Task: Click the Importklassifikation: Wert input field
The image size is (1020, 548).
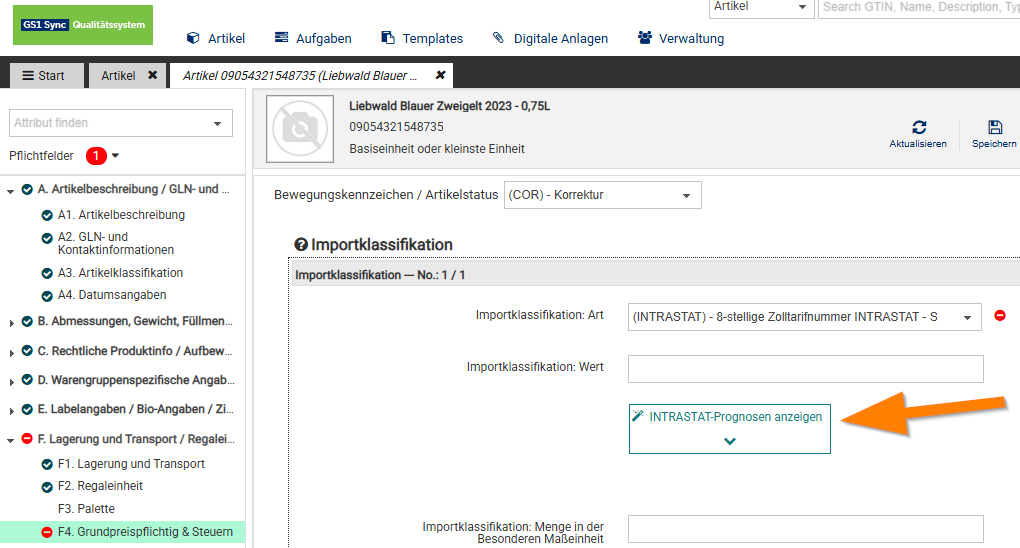Action: click(x=805, y=369)
